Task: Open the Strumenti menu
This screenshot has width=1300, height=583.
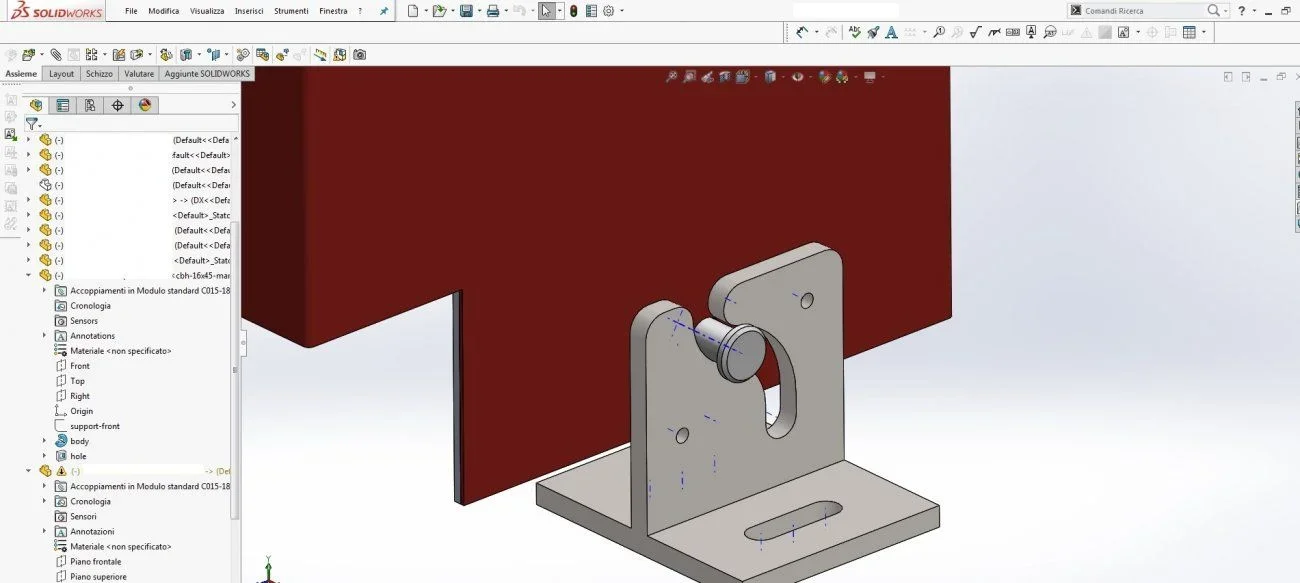Action: (x=291, y=11)
